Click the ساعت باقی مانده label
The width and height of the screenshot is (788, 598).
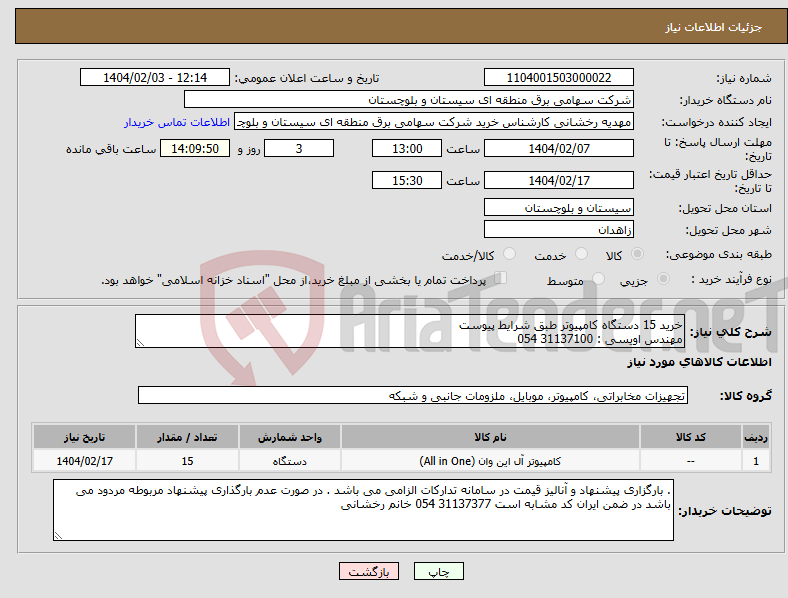pos(111,149)
